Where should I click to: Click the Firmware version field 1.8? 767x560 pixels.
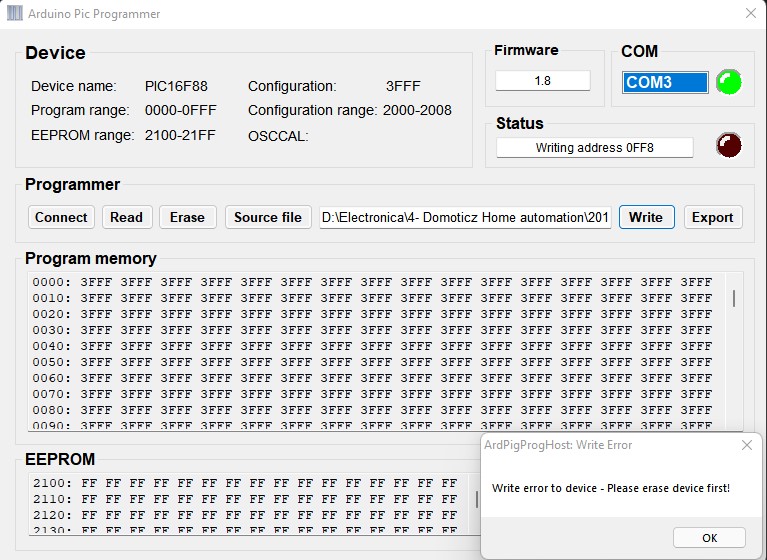(542, 81)
